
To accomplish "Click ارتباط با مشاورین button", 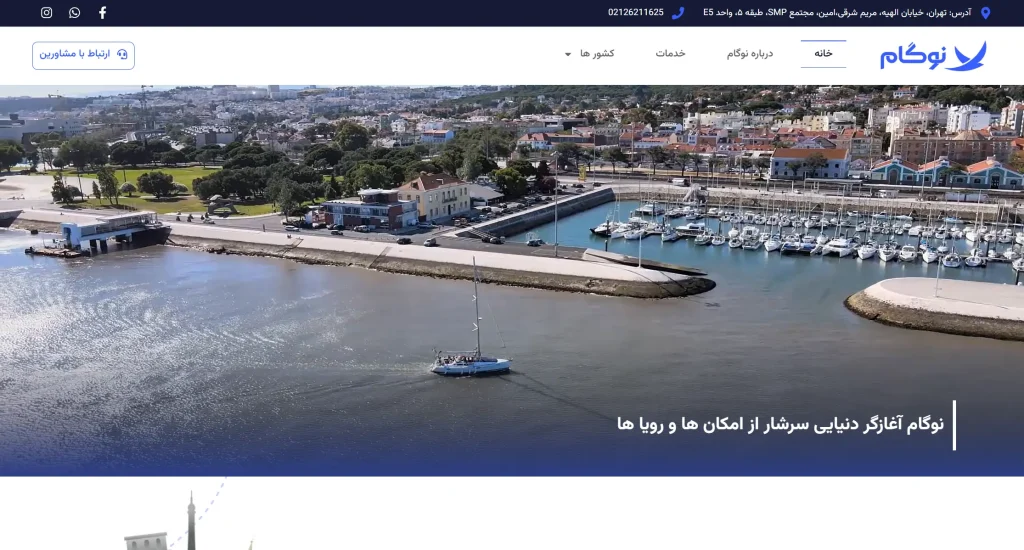I will pos(83,55).
